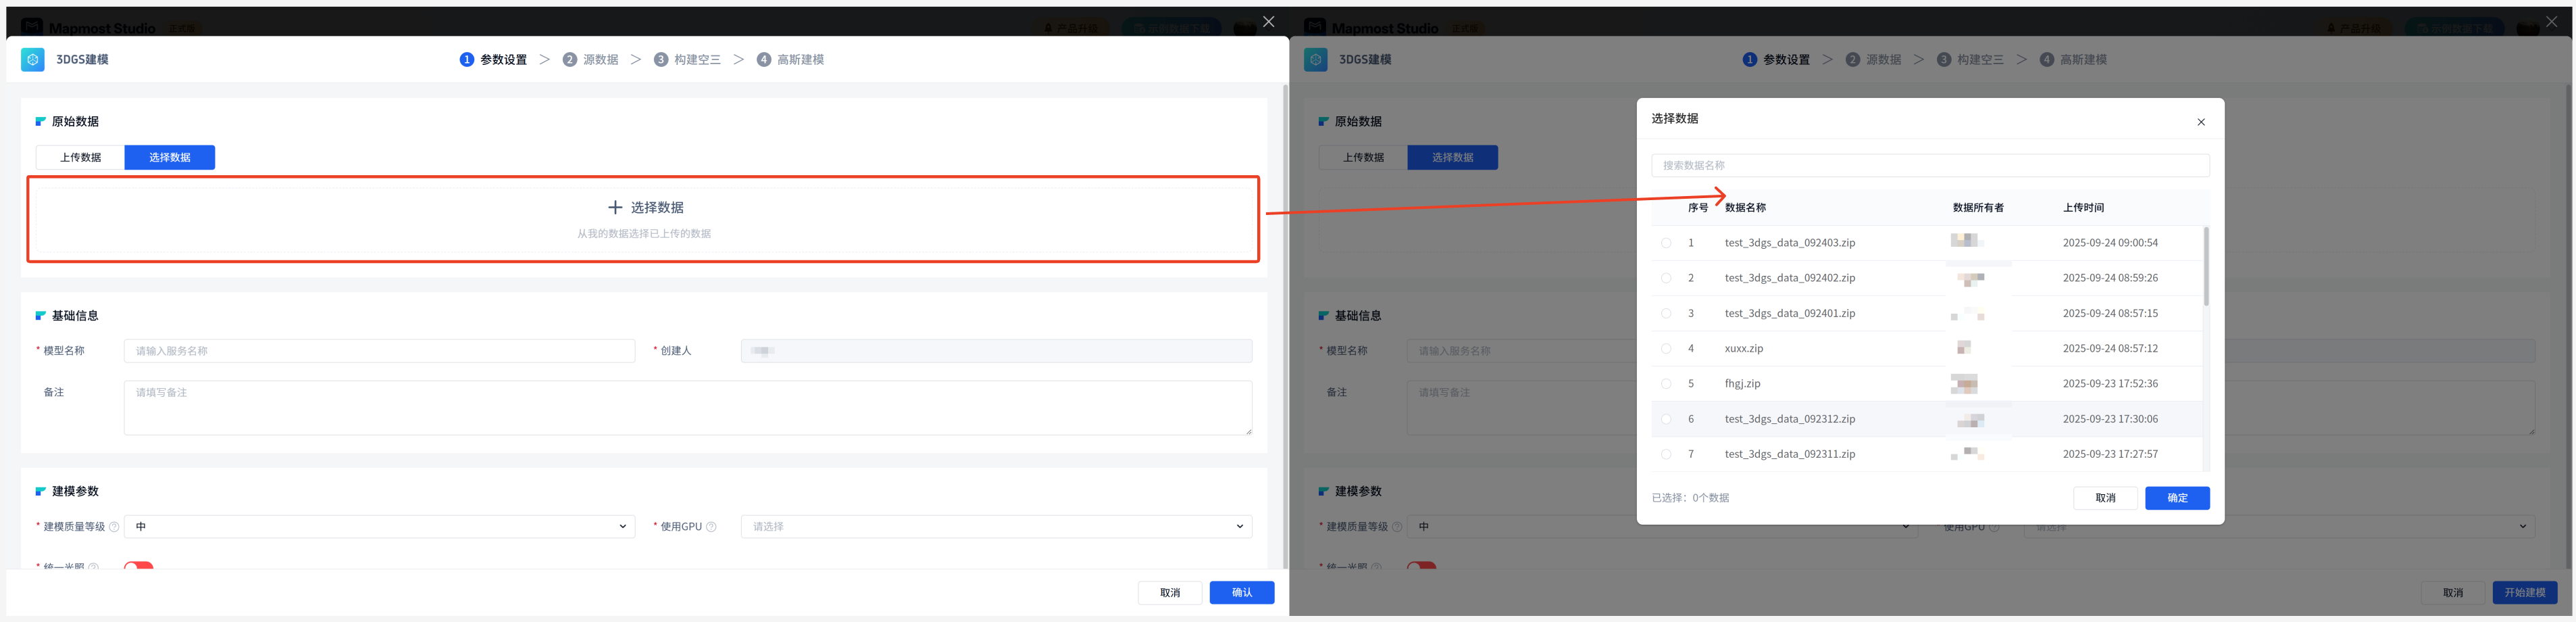Expand the 使用GPU dropdown in left panel
The width and height of the screenshot is (2576, 622).
pyautogui.click(x=996, y=527)
